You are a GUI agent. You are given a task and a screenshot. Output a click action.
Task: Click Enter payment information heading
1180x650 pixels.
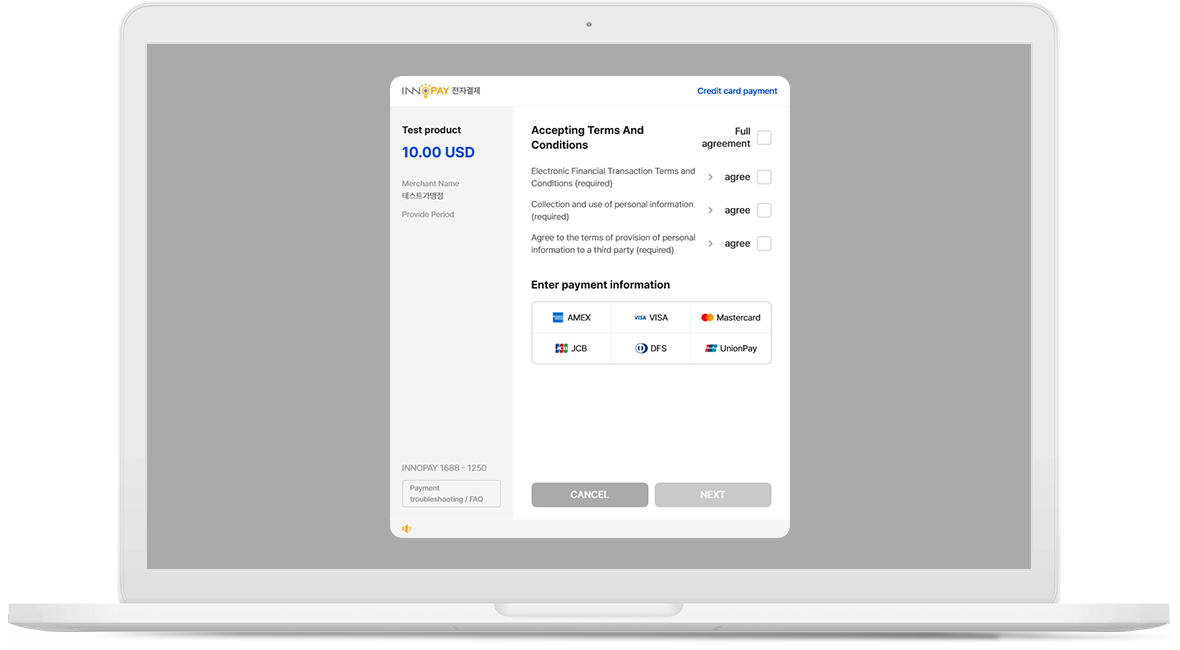[601, 284]
